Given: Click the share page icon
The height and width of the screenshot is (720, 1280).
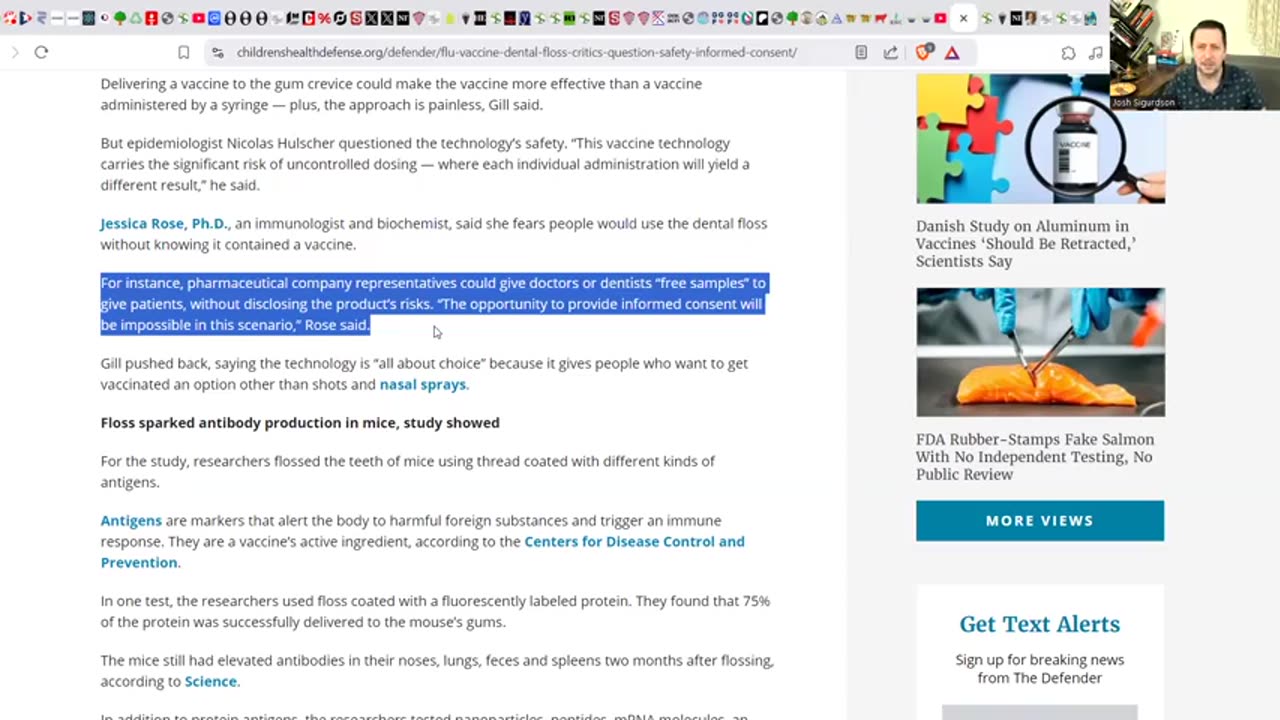Looking at the screenshot, I should [x=891, y=52].
